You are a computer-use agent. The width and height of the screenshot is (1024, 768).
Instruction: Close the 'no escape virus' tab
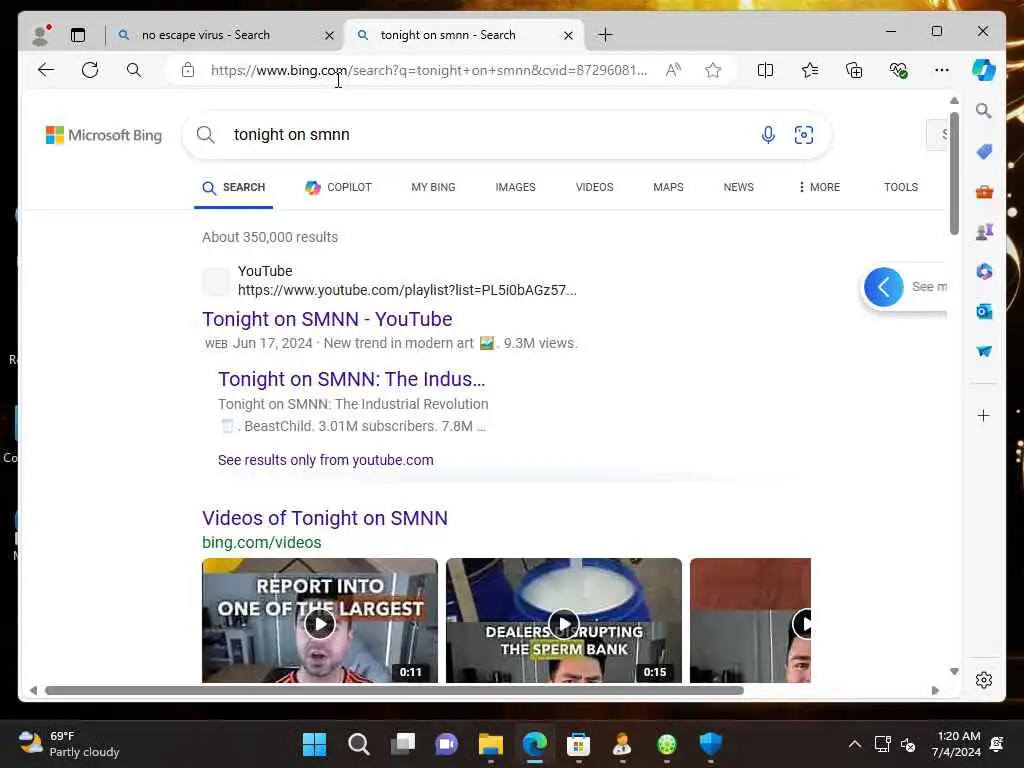pos(330,35)
